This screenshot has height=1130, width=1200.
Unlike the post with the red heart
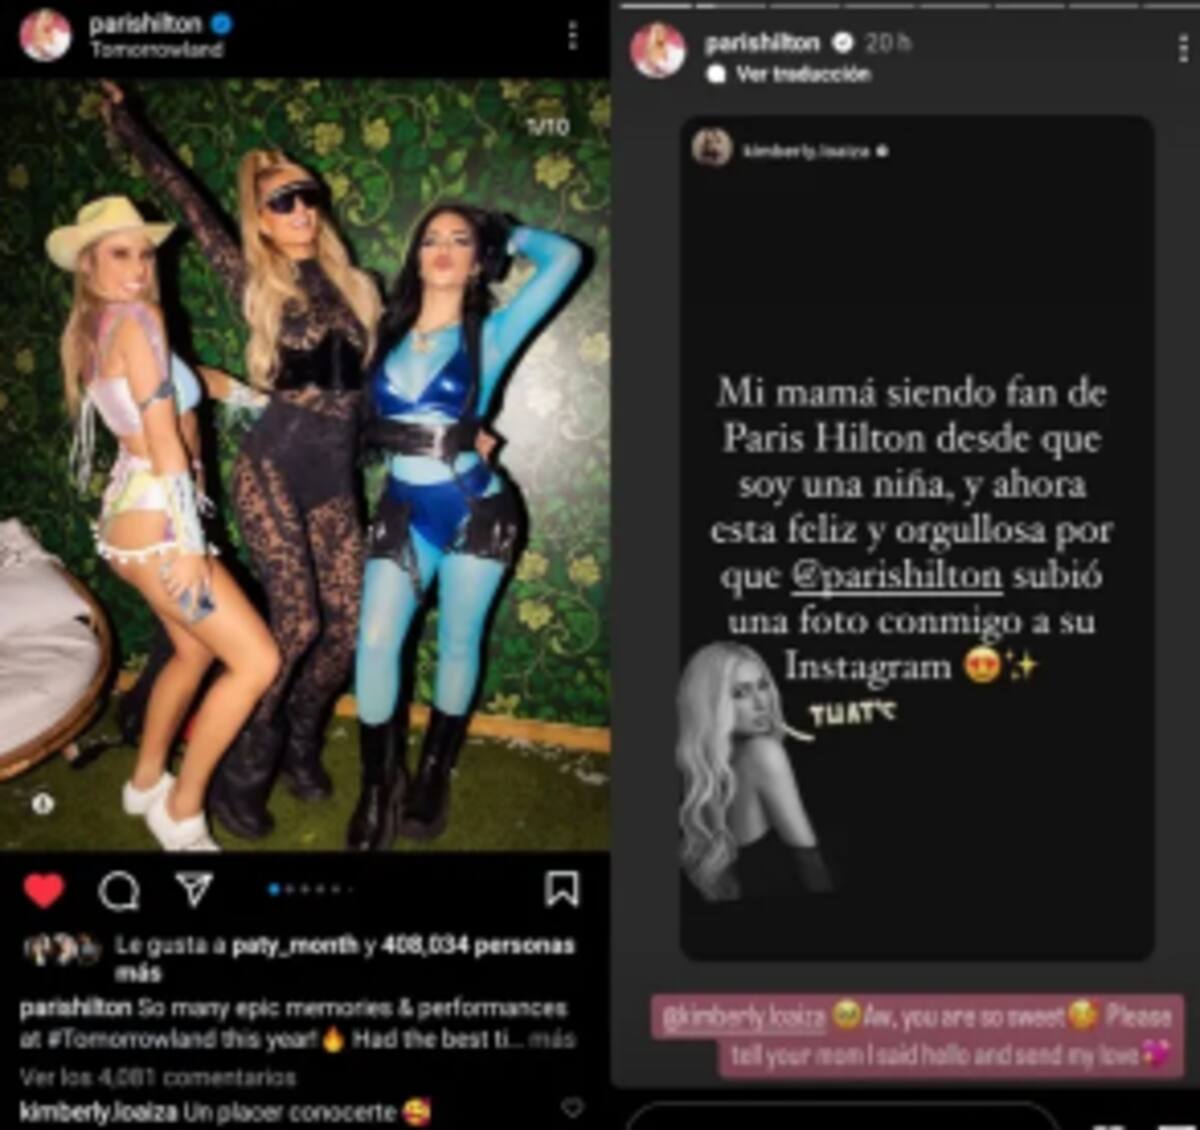coord(43,890)
